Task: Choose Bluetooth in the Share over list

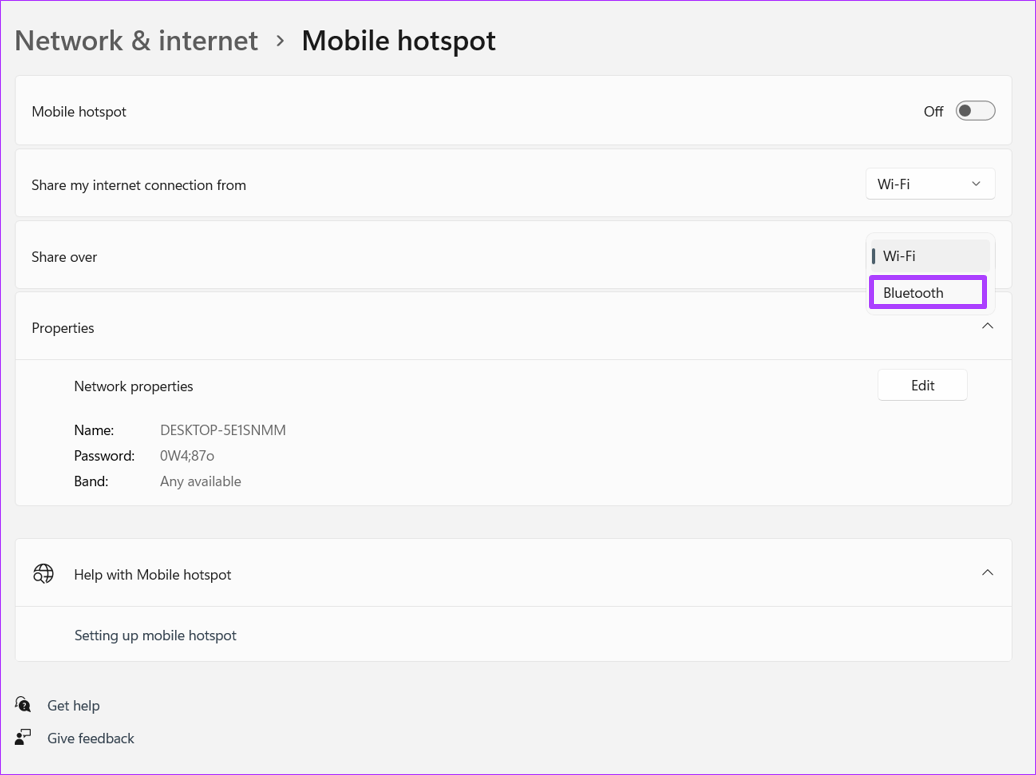Action: (928, 293)
